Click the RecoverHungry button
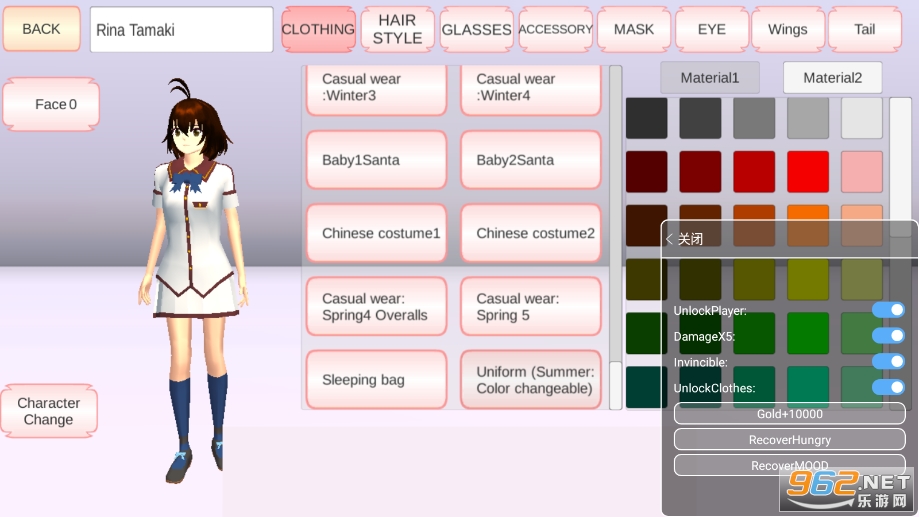The height and width of the screenshot is (517, 919). [789, 439]
